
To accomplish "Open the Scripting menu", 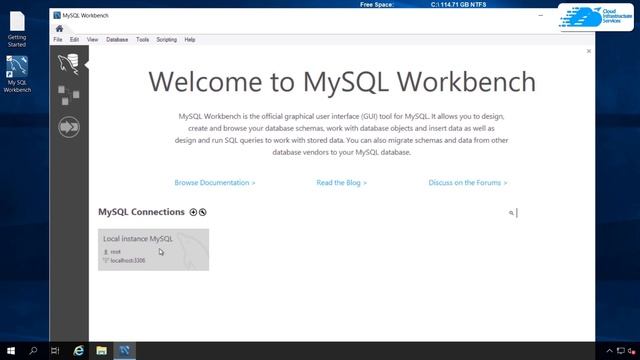I will (x=167, y=40).
